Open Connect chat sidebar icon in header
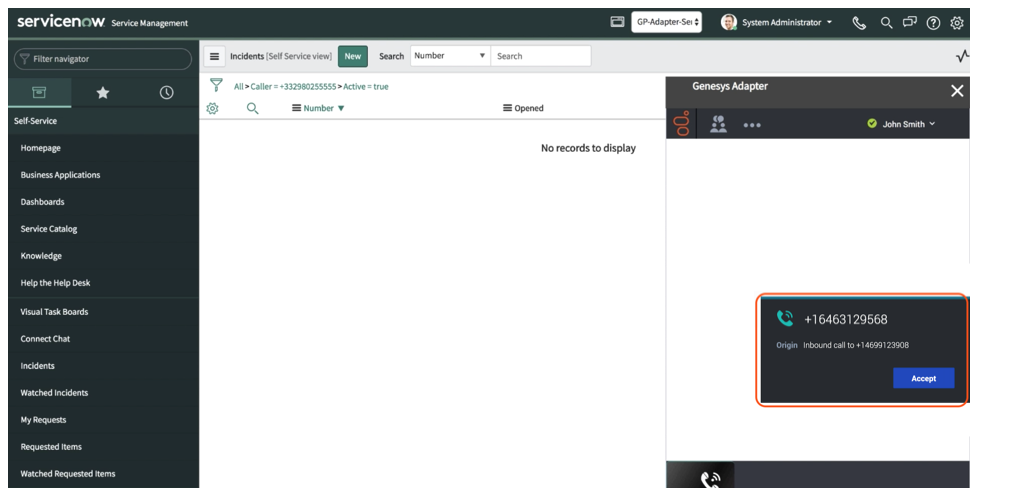Image resolution: width=1017 pixels, height=490 pixels. point(909,23)
